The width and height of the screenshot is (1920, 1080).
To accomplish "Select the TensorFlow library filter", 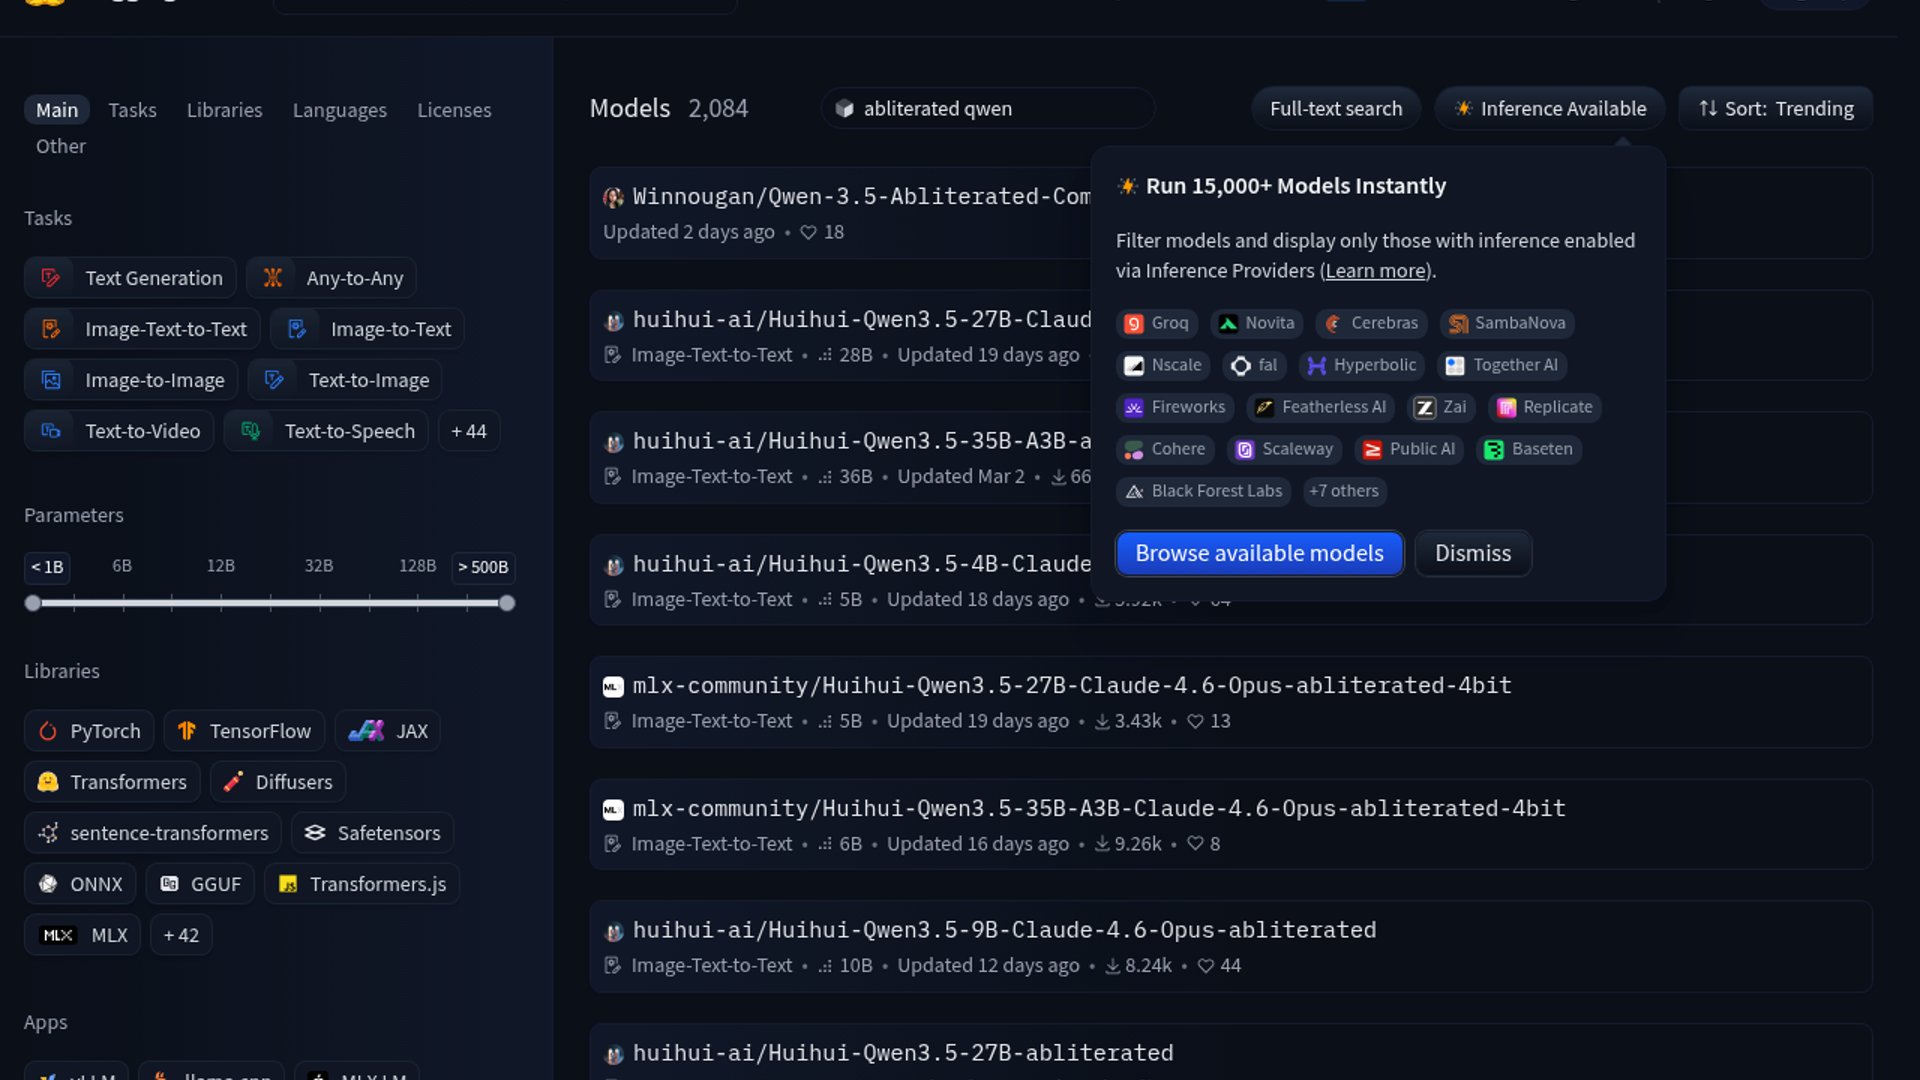I will (x=244, y=731).
